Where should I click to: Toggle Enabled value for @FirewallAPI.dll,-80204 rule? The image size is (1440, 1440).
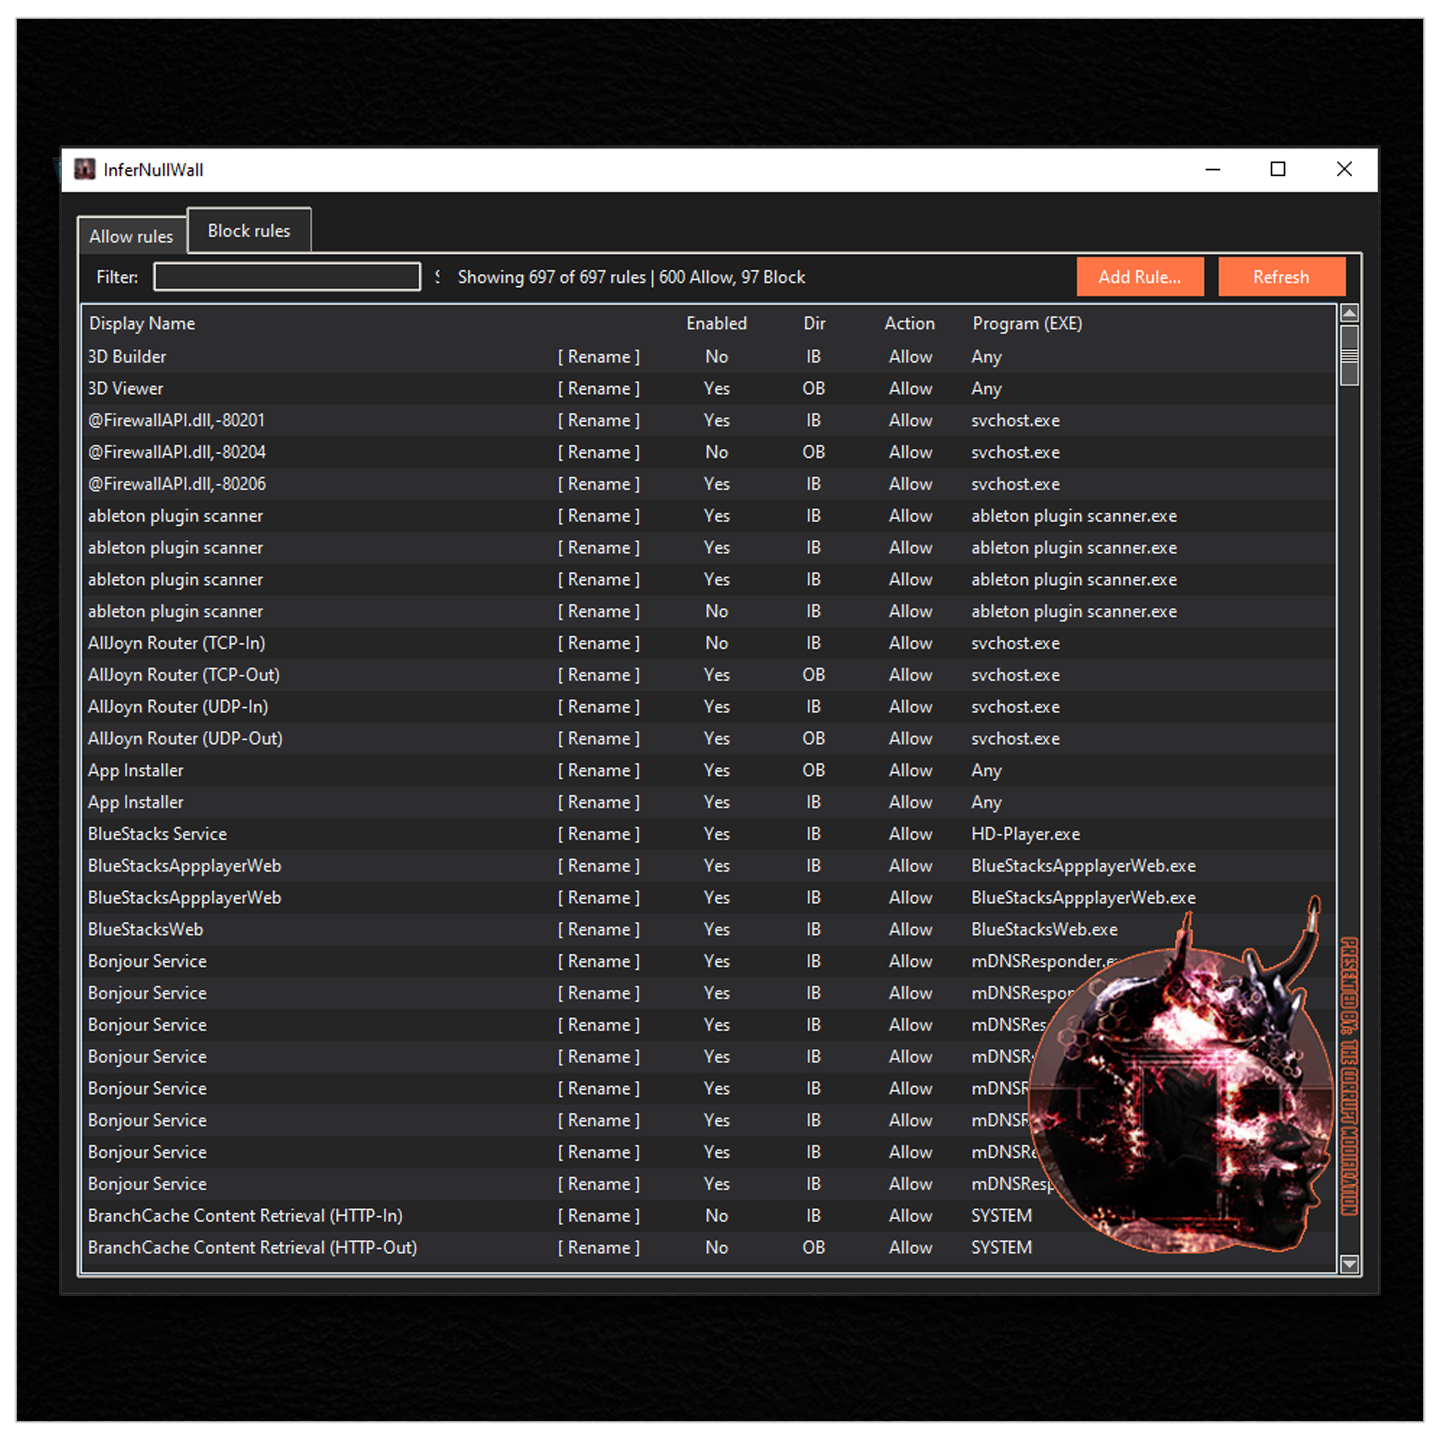[x=716, y=452]
